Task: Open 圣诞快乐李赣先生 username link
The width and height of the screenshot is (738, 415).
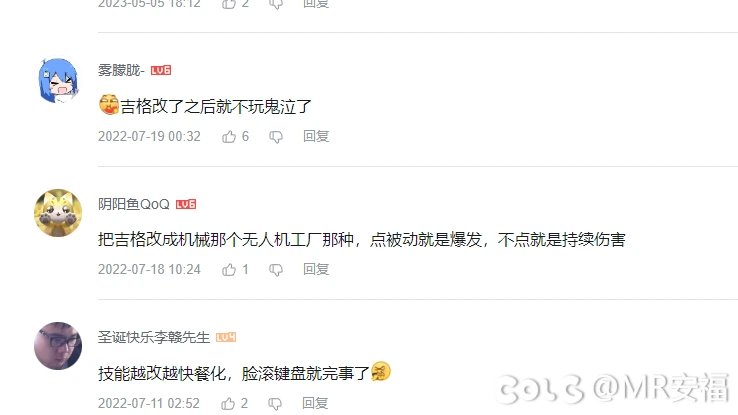Action: tap(154, 337)
